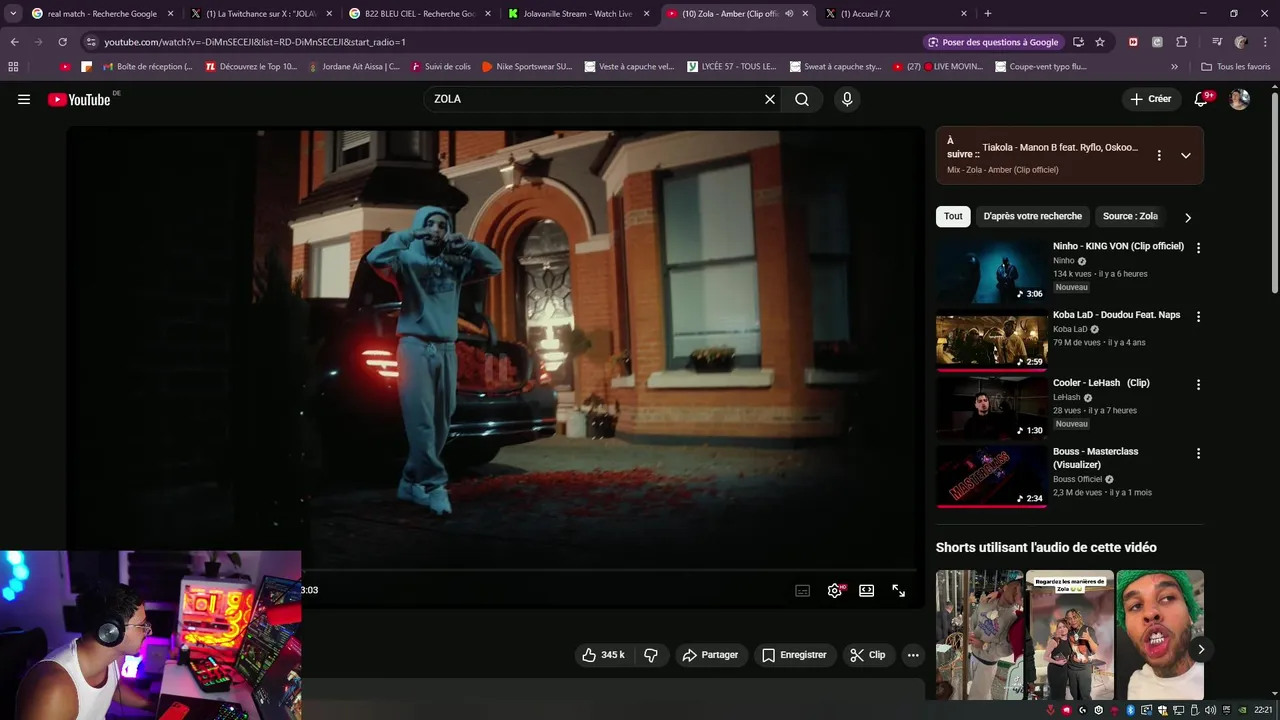Reload the page in Chrome
The image size is (1280, 720).
click(62, 42)
